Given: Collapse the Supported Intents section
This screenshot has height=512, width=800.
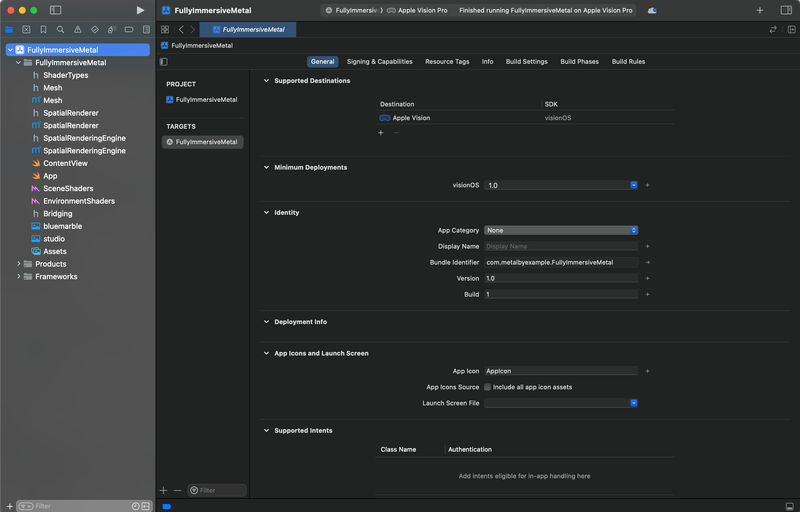Looking at the screenshot, I should [266, 431].
